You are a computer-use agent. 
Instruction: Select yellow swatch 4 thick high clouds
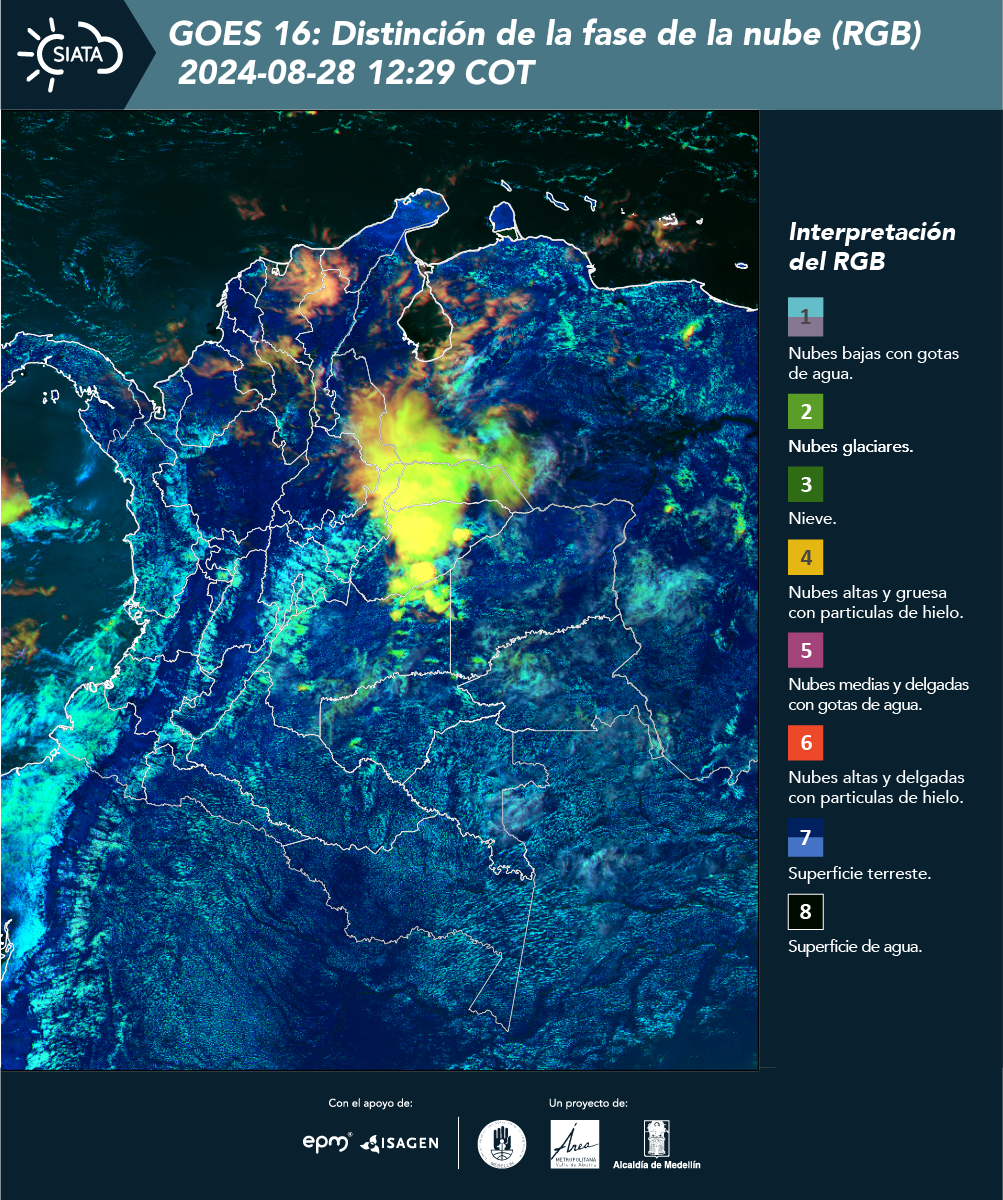pos(805,557)
